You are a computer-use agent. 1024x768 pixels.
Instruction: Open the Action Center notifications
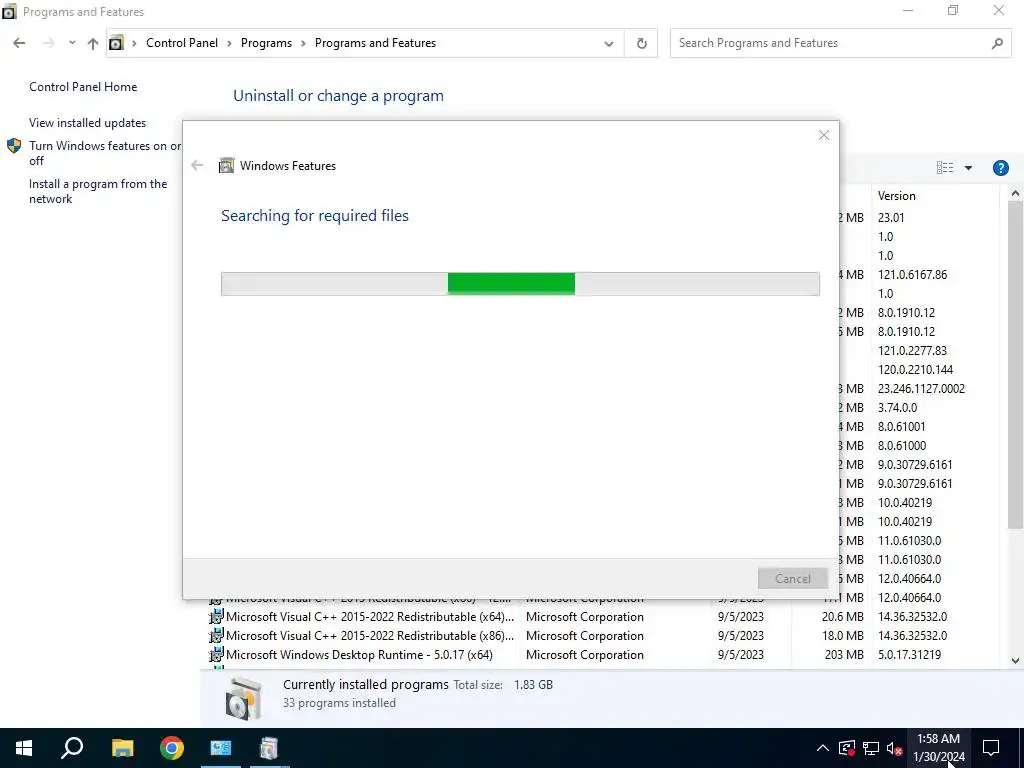[991, 748]
